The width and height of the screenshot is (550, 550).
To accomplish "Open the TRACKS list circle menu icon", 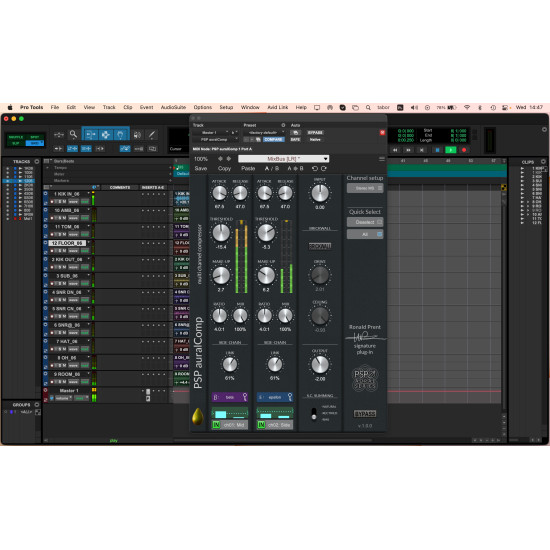I will point(37,161).
